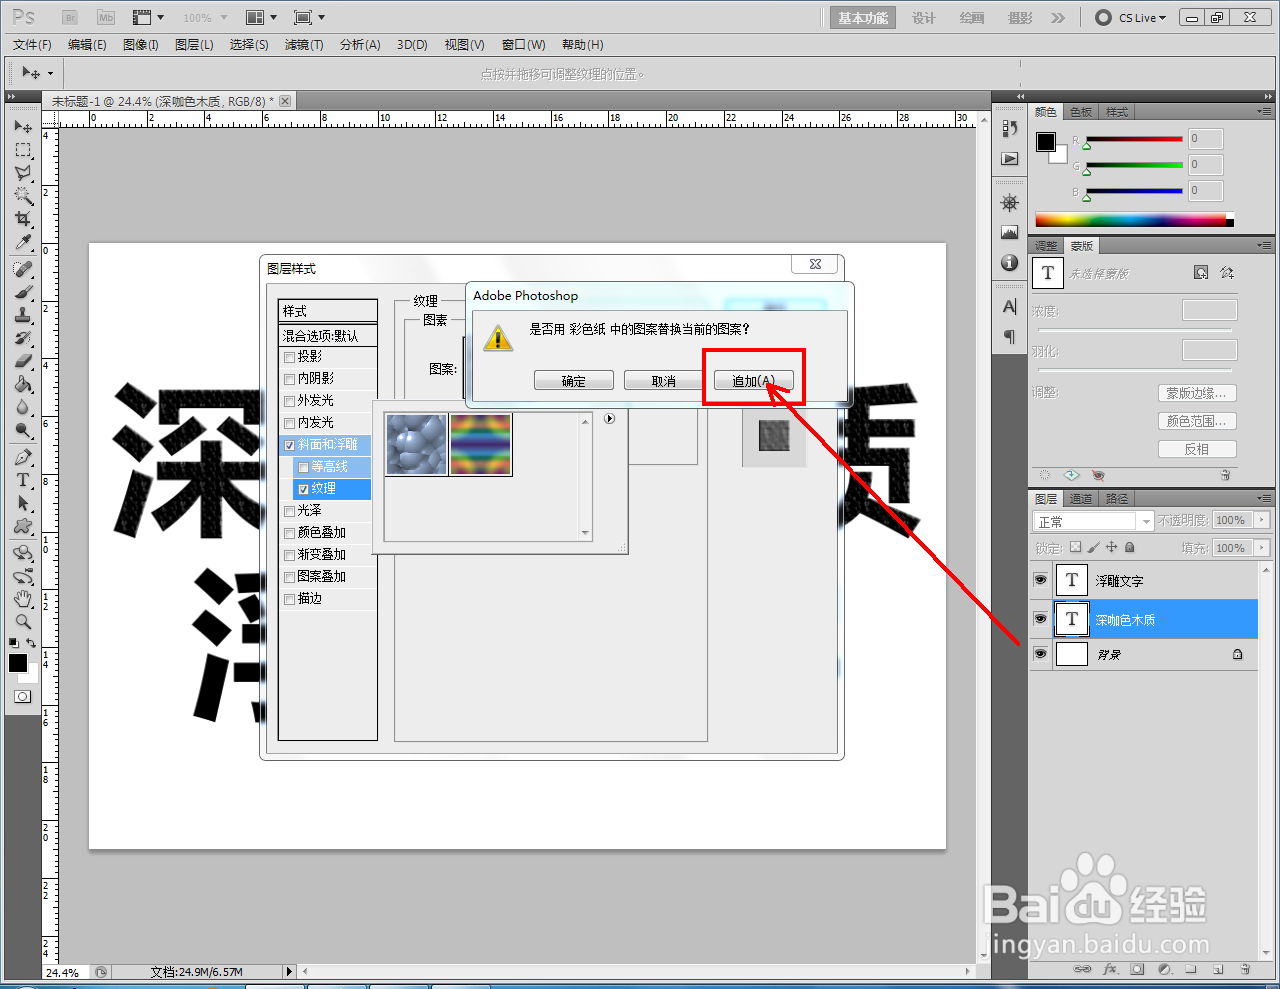Screen dimensions: 1280x989
Task: Launch Bridge from the Br icon
Action: click(70, 17)
